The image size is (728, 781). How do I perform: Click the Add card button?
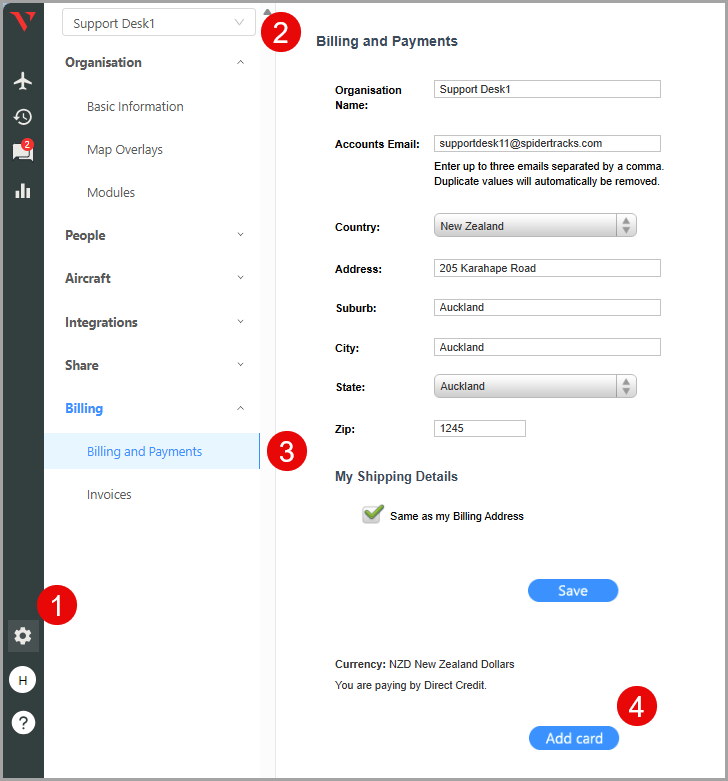click(x=574, y=738)
